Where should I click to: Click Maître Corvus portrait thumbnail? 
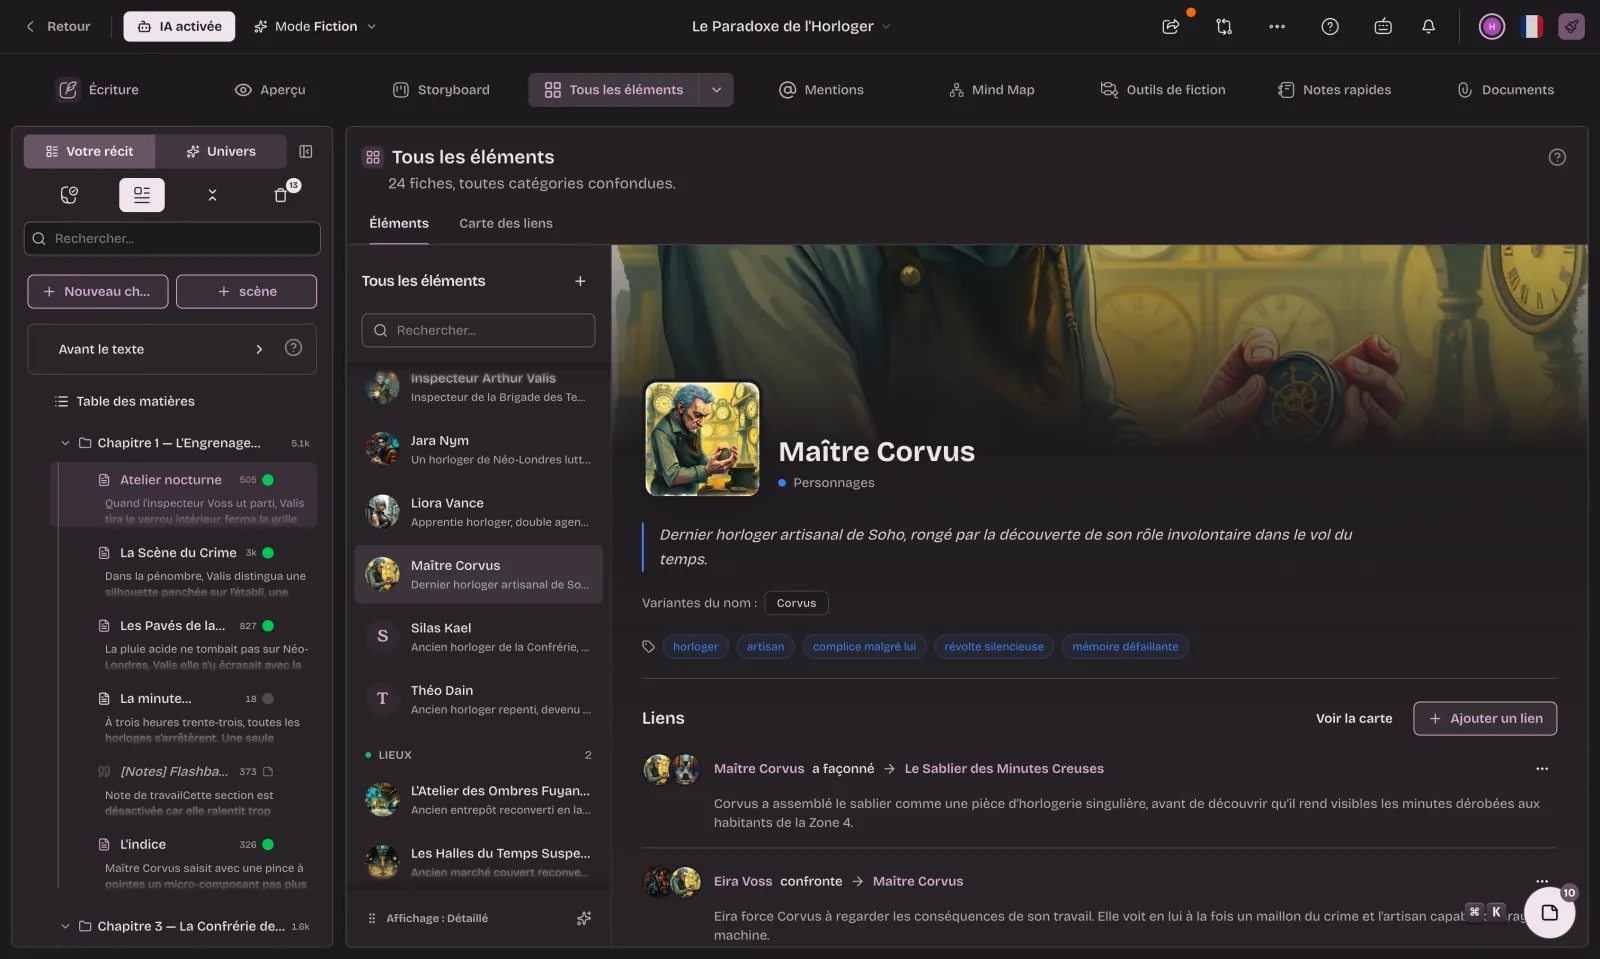coord(702,439)
